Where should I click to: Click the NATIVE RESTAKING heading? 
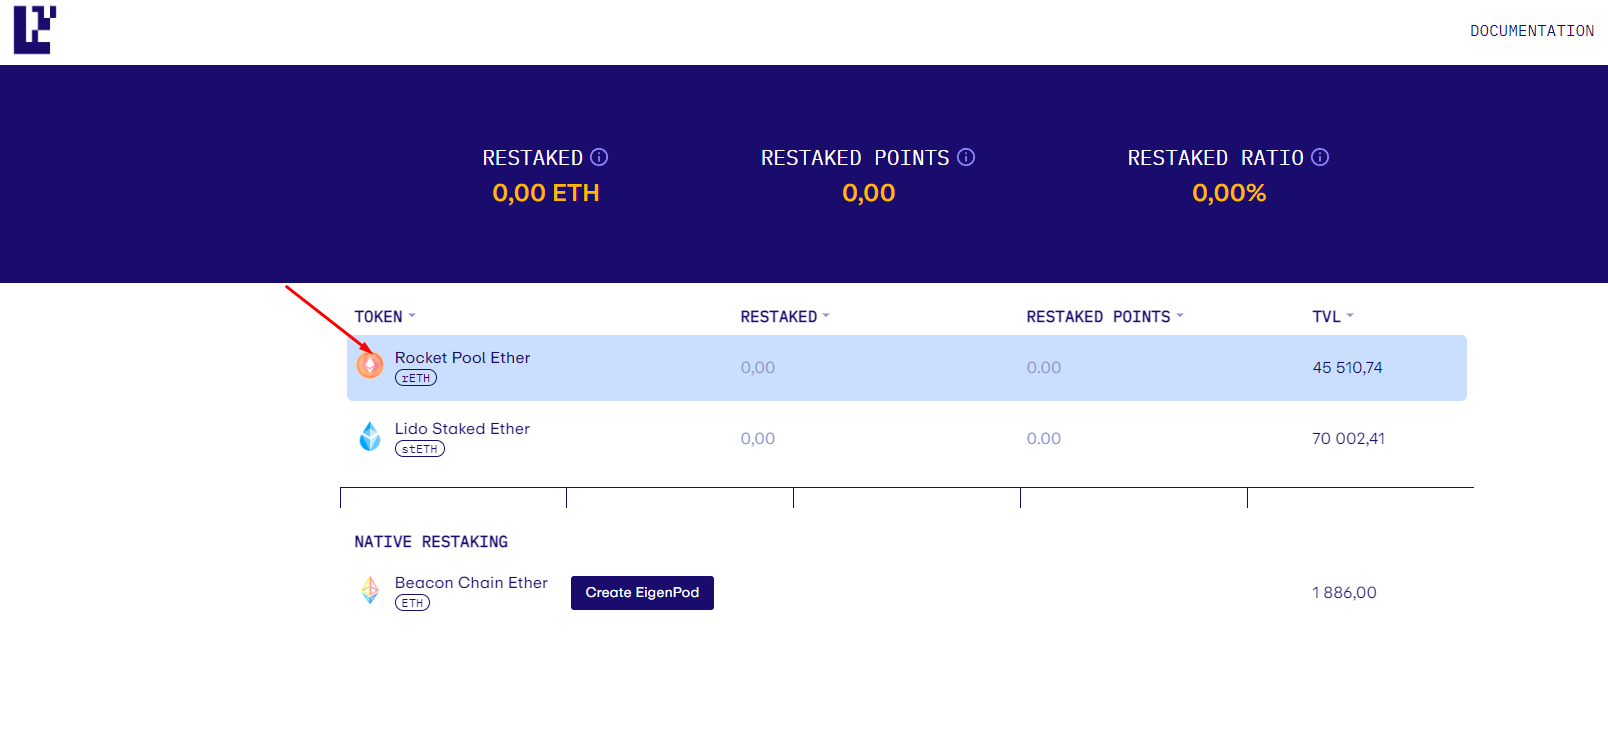(x=431, y=542)
